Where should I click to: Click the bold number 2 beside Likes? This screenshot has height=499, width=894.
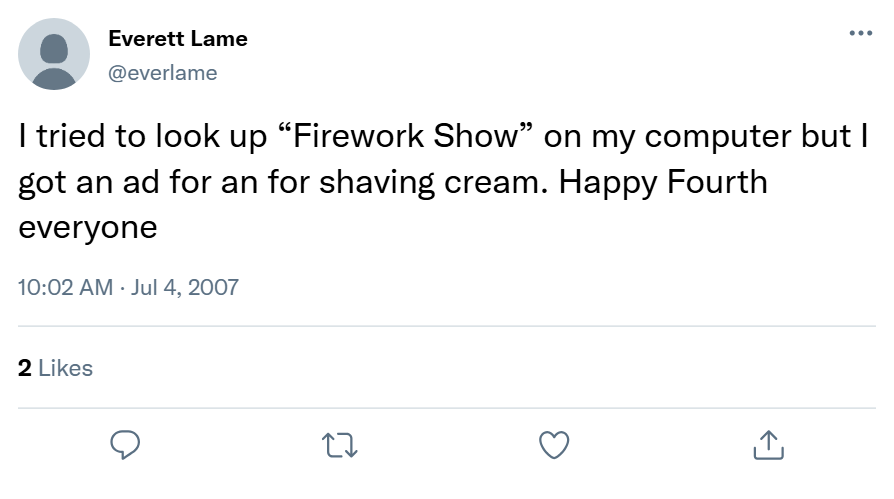pyautogui.click(x=25, y=368)
